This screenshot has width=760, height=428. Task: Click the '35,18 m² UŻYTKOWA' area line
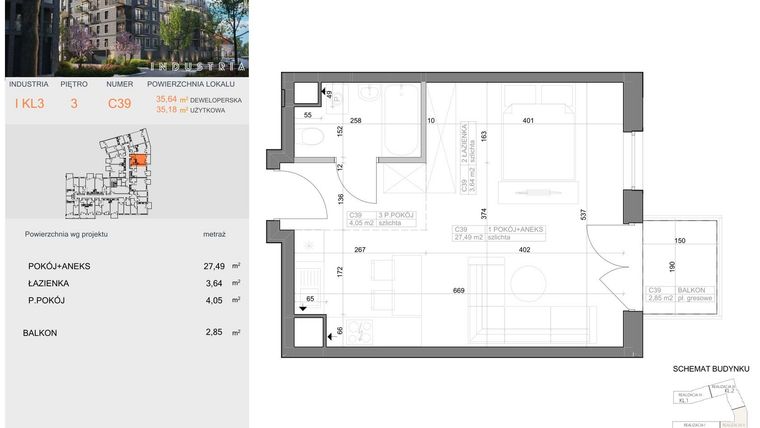pos(190,110)
